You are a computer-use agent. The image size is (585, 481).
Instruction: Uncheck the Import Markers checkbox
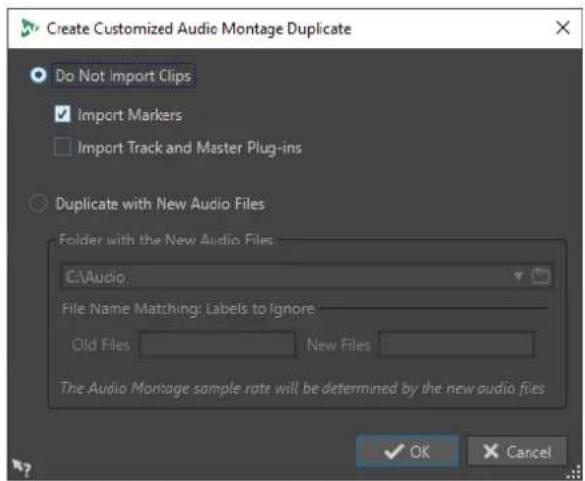point(62,114)
